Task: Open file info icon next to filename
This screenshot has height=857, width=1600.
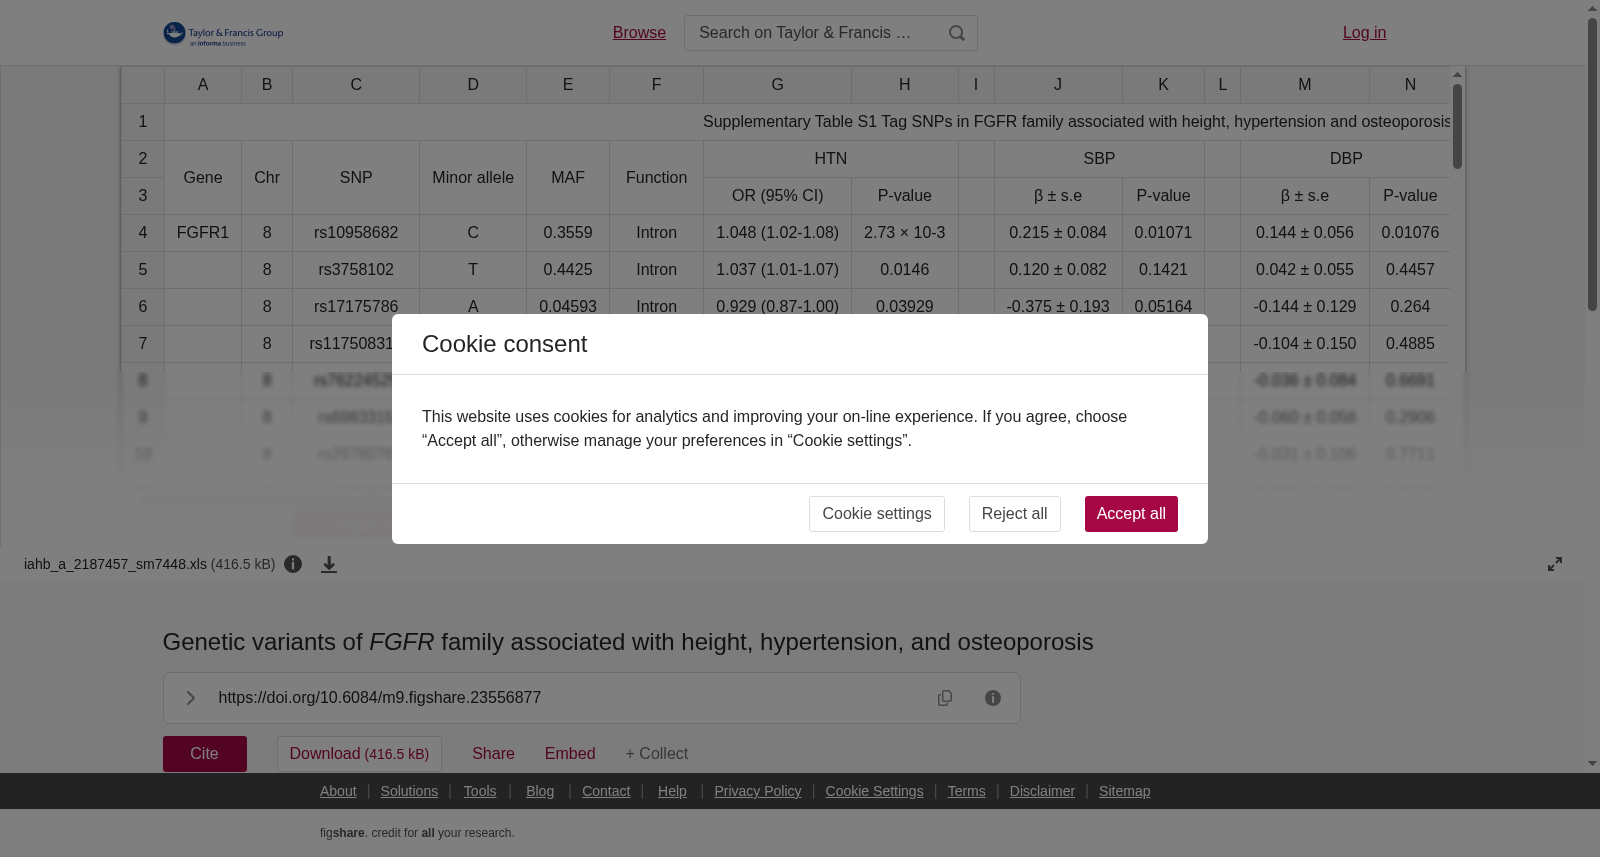Action: pos(293,564)
